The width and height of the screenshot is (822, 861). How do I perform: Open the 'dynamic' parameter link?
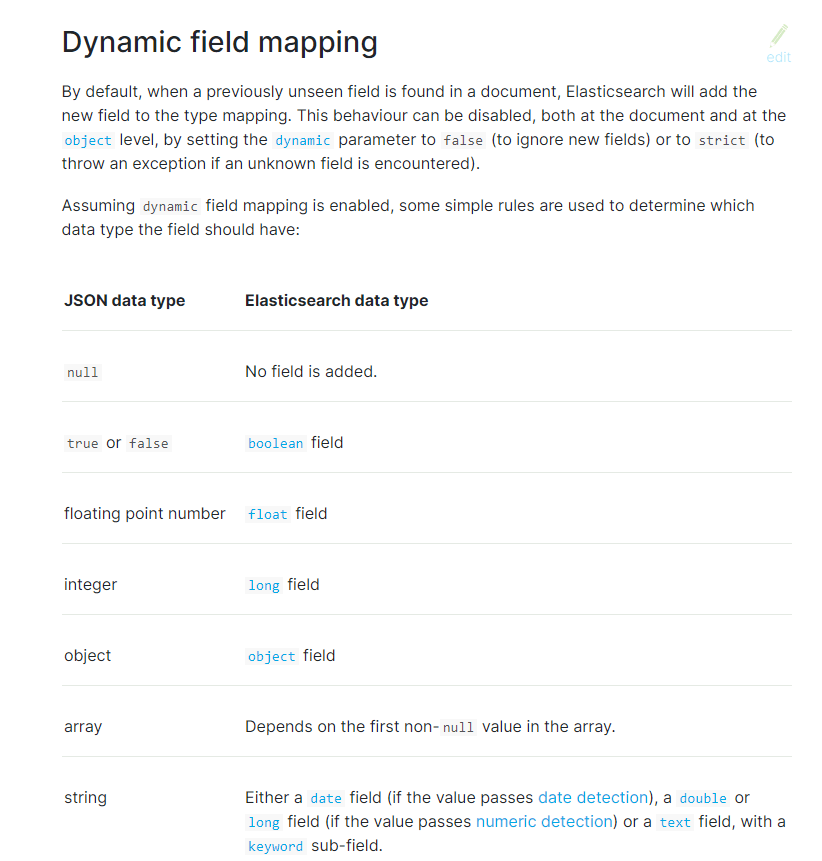point(303,141)
